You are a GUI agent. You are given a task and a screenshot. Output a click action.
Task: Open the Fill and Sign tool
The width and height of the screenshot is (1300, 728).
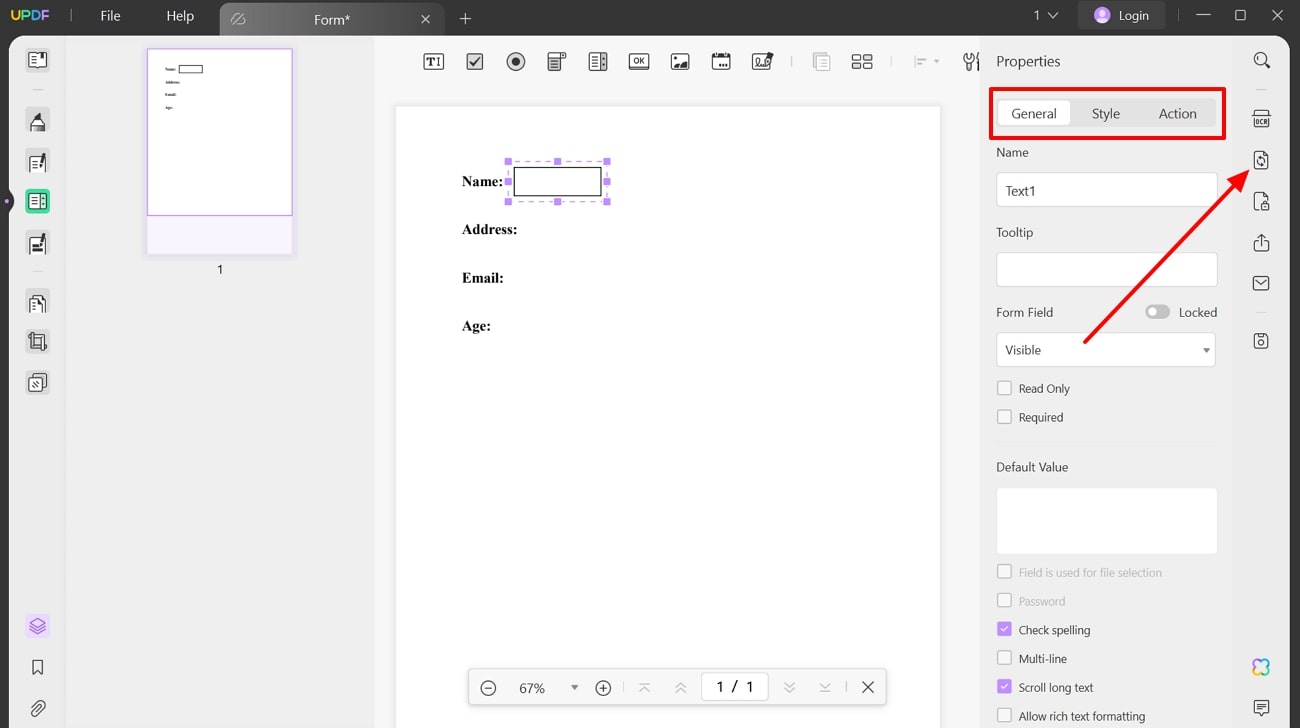[38, 244]
